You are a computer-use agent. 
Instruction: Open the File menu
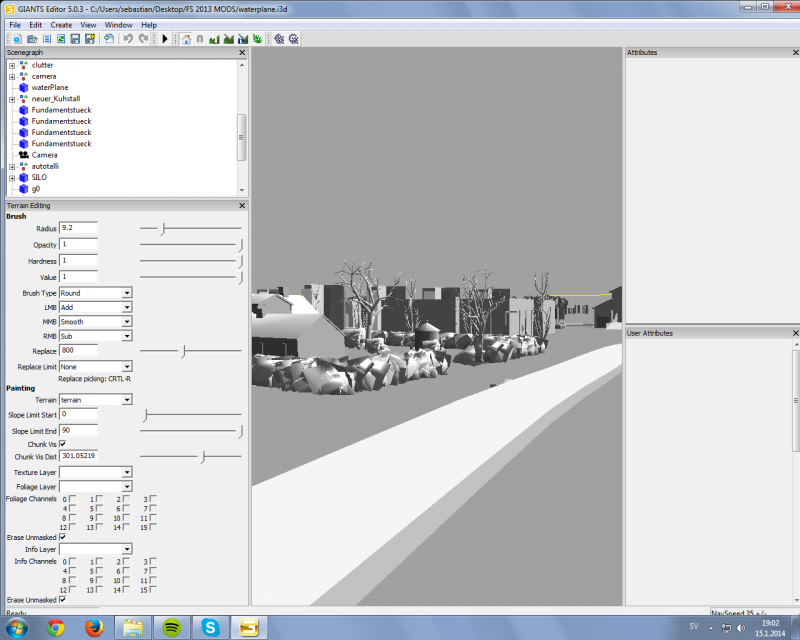pyautogui.click(x=15, y=25)
